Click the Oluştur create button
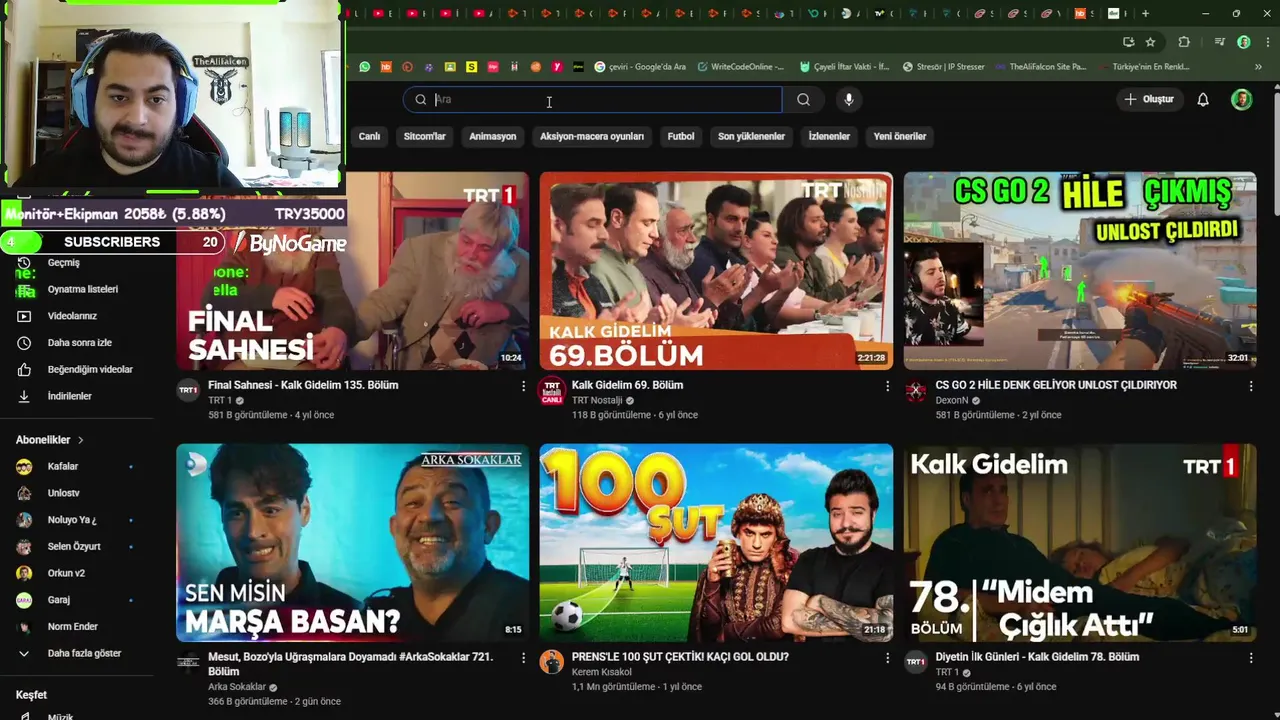The width and height of the screenshot is (1280, 720). [1149, 99]
